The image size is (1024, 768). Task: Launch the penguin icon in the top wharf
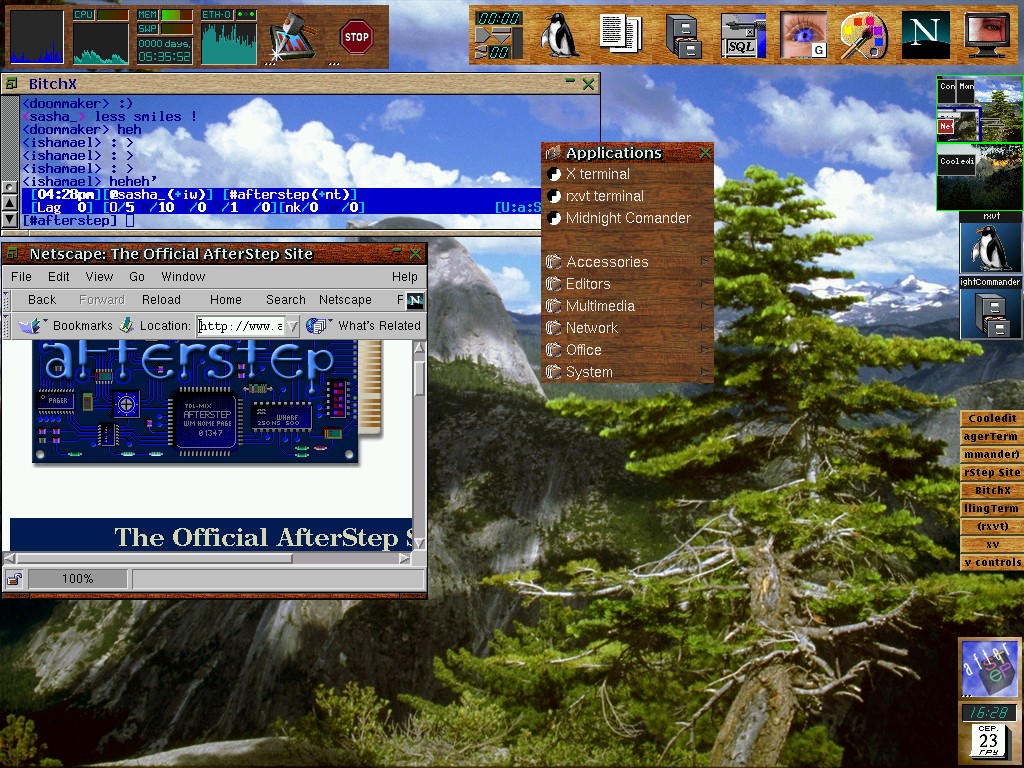560,35
